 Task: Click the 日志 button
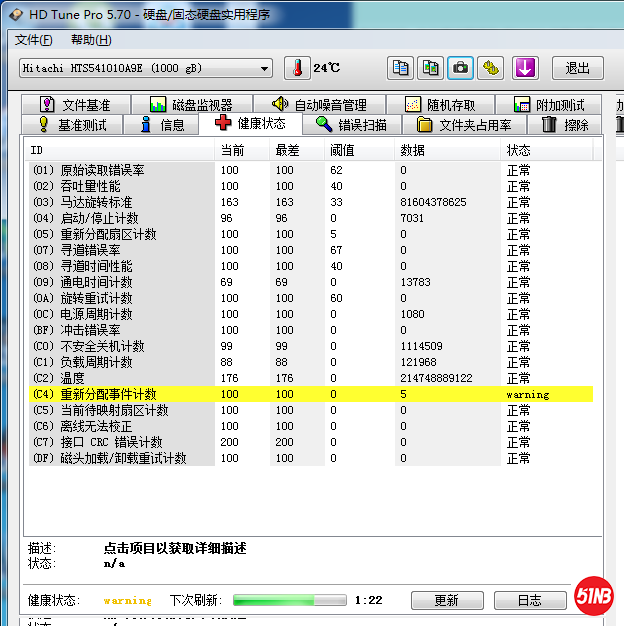[529, 600]
